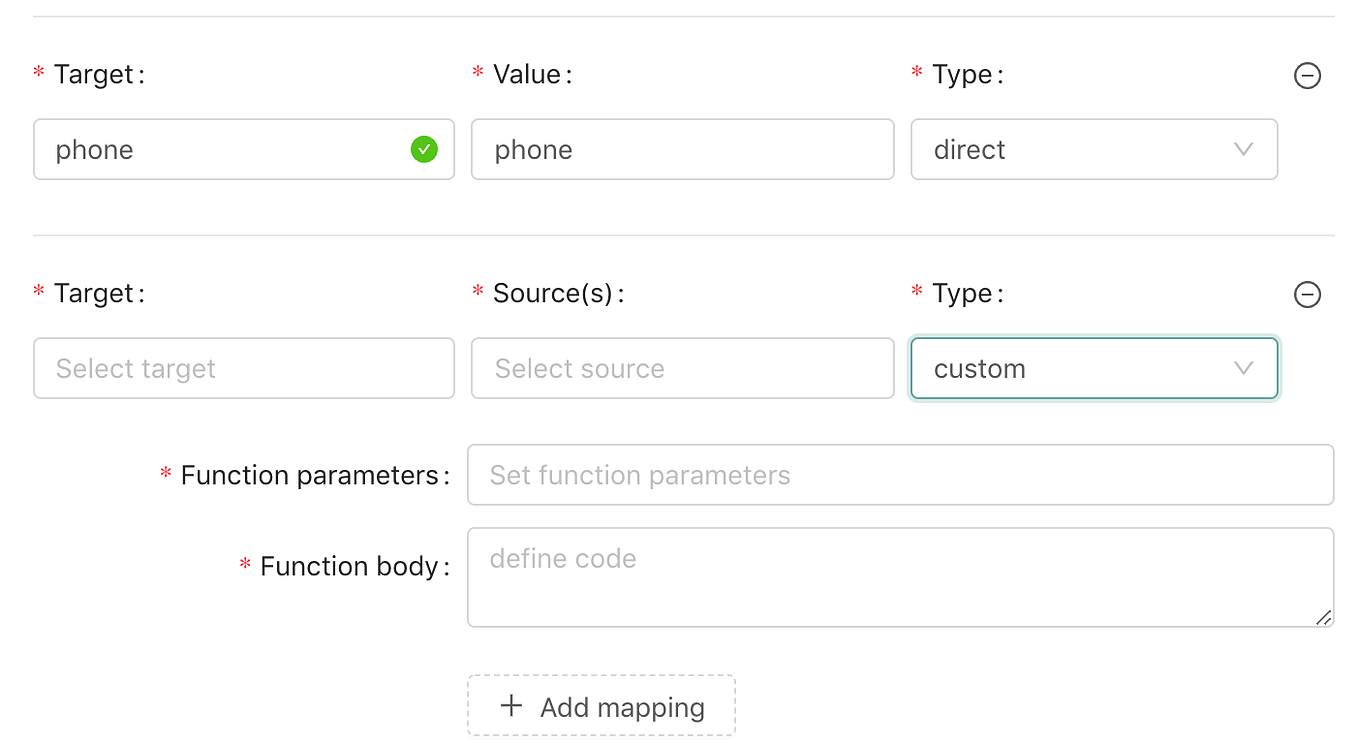The height and width of the screenshot is (746, 1358).
Task: Click the chevron on the custom Type selector
Action: pyautogui.click(x=1243, y=368)
